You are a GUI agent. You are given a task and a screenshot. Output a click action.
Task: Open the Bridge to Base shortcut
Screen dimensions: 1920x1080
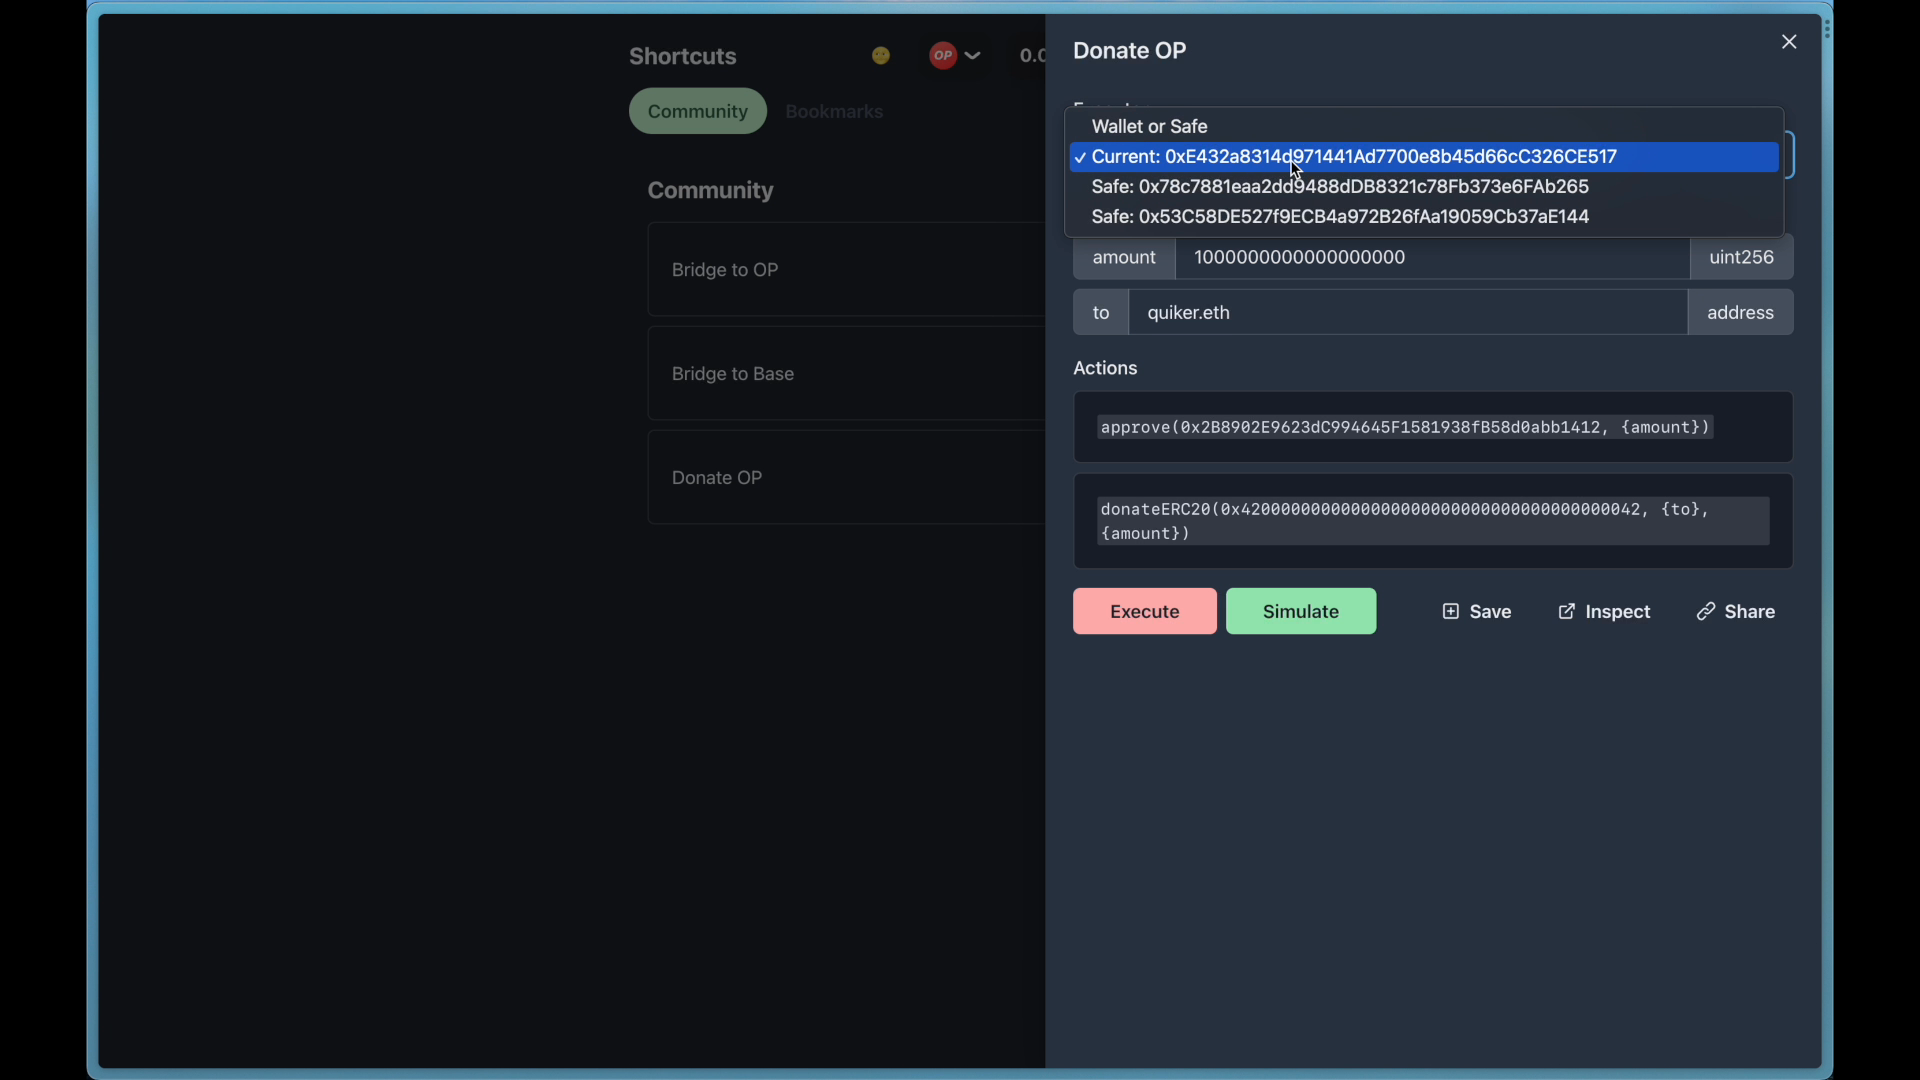coord(846,374)
